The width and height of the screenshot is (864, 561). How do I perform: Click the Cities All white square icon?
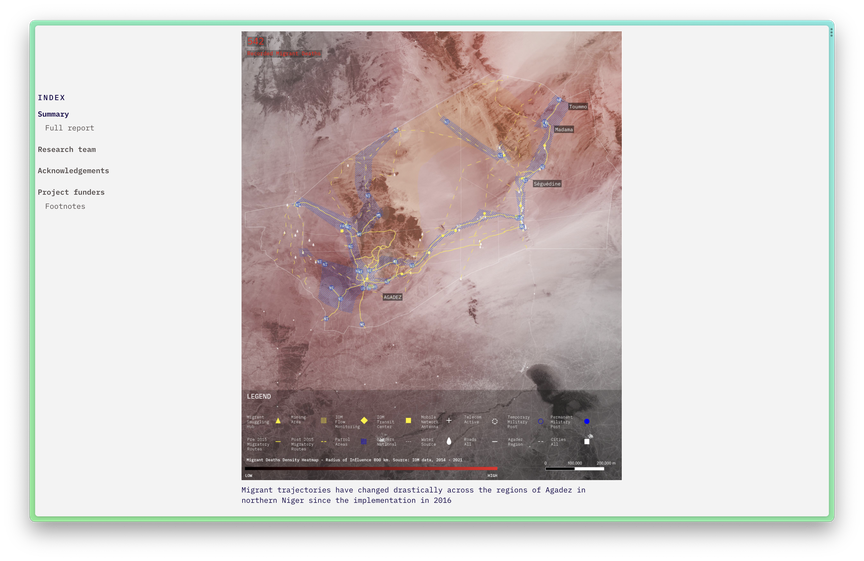tap(587, 441)
